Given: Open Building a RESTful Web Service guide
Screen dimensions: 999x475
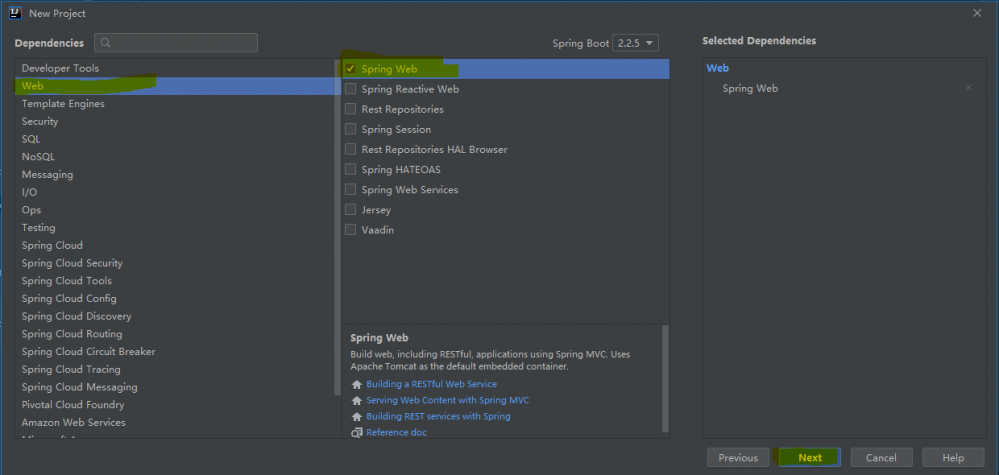Looking at the screenshot, I should tap(431, 385).
